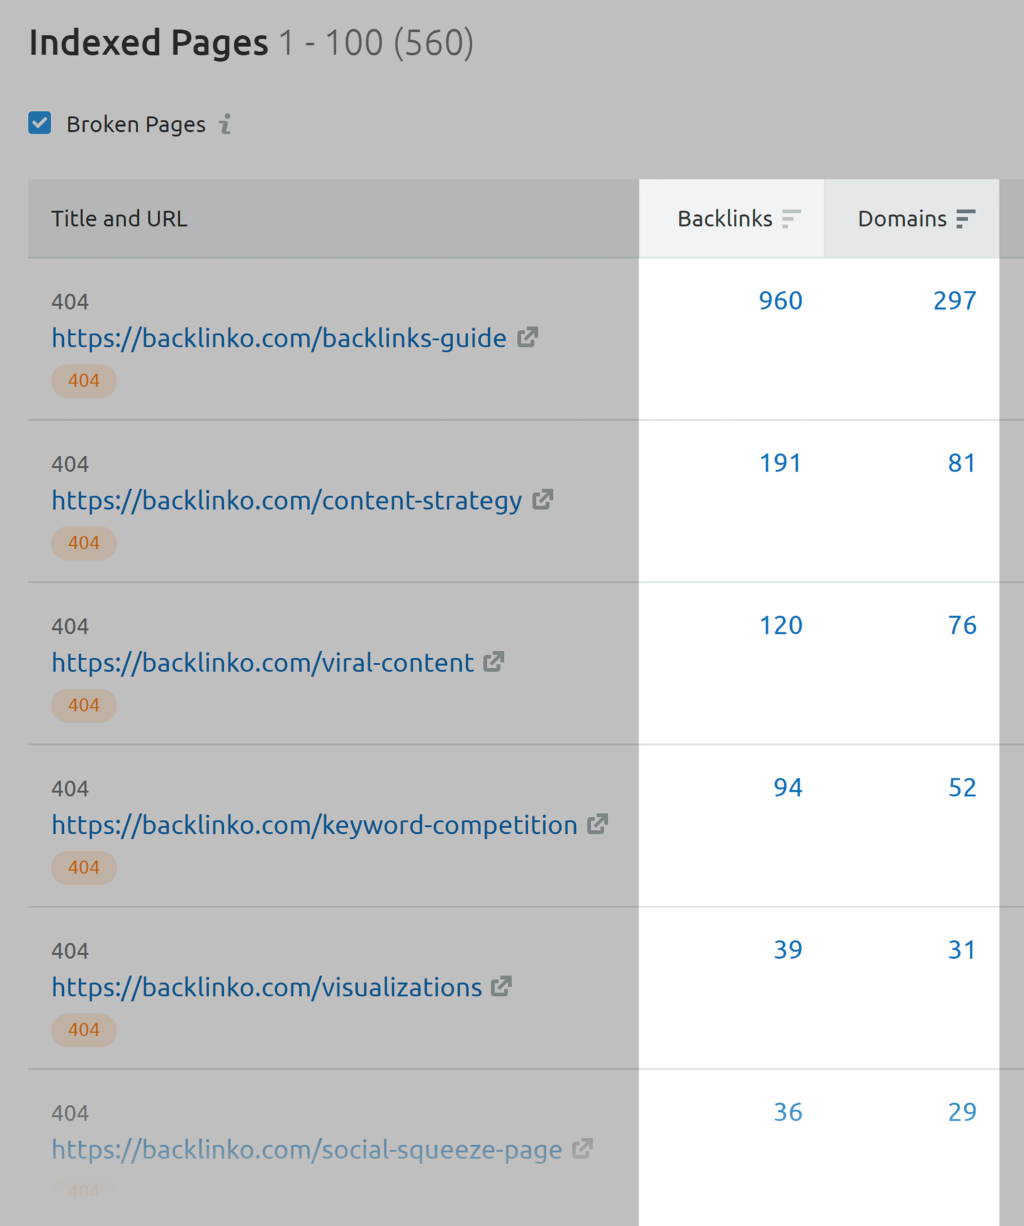Sort the table by the Backlinks sort icon
Viewport: 1024px width, 1226px height.
[x=792, y=218]
